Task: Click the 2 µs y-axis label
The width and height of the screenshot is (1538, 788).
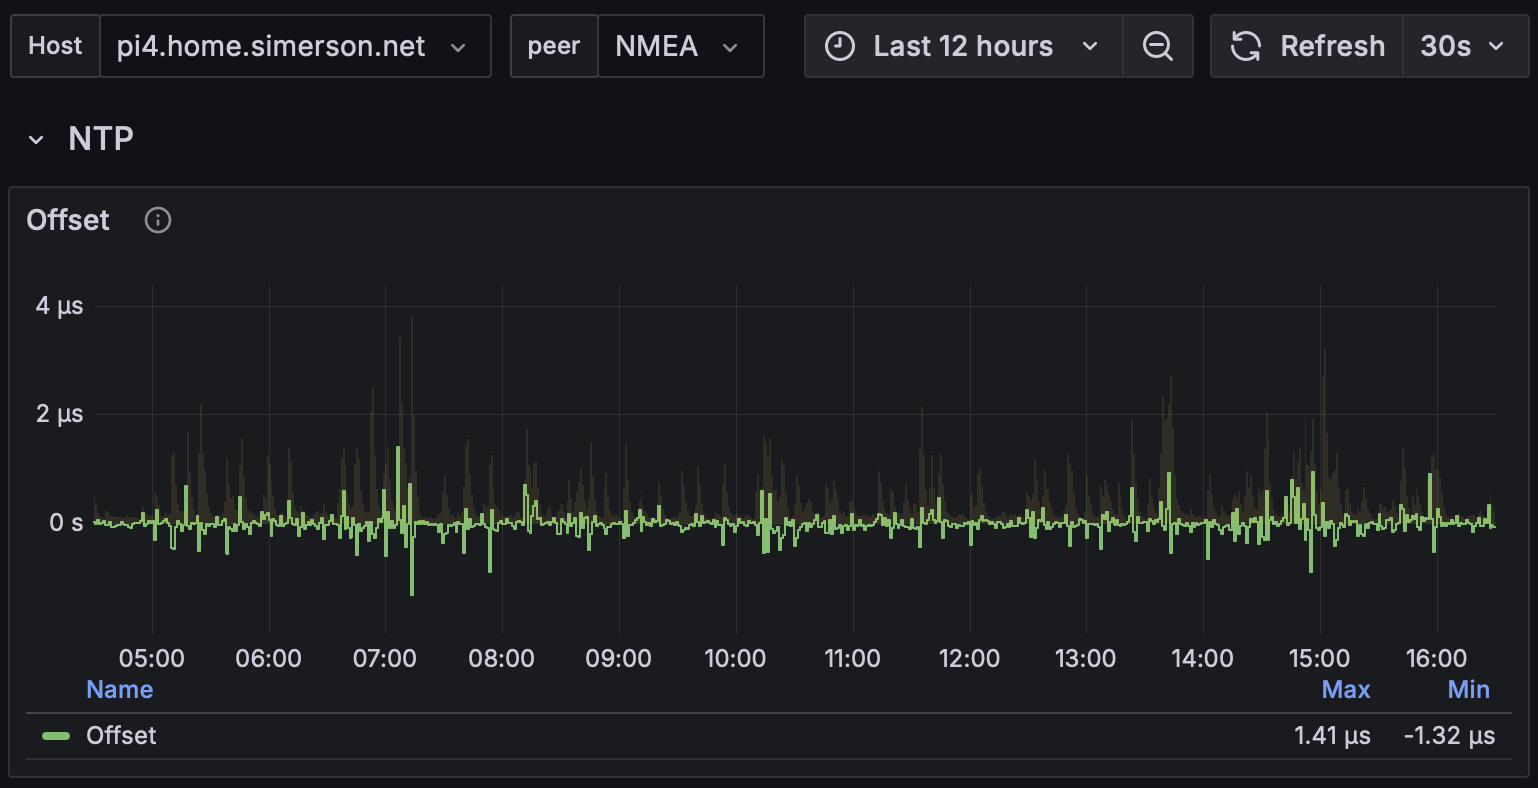Action: [59, 414]
